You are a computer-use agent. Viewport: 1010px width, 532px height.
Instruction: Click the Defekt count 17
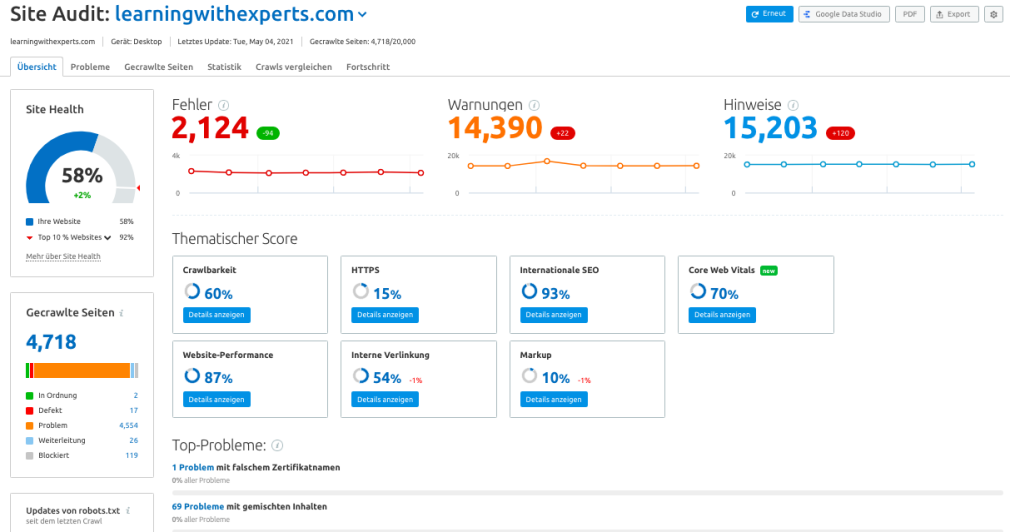pos(134,410)
